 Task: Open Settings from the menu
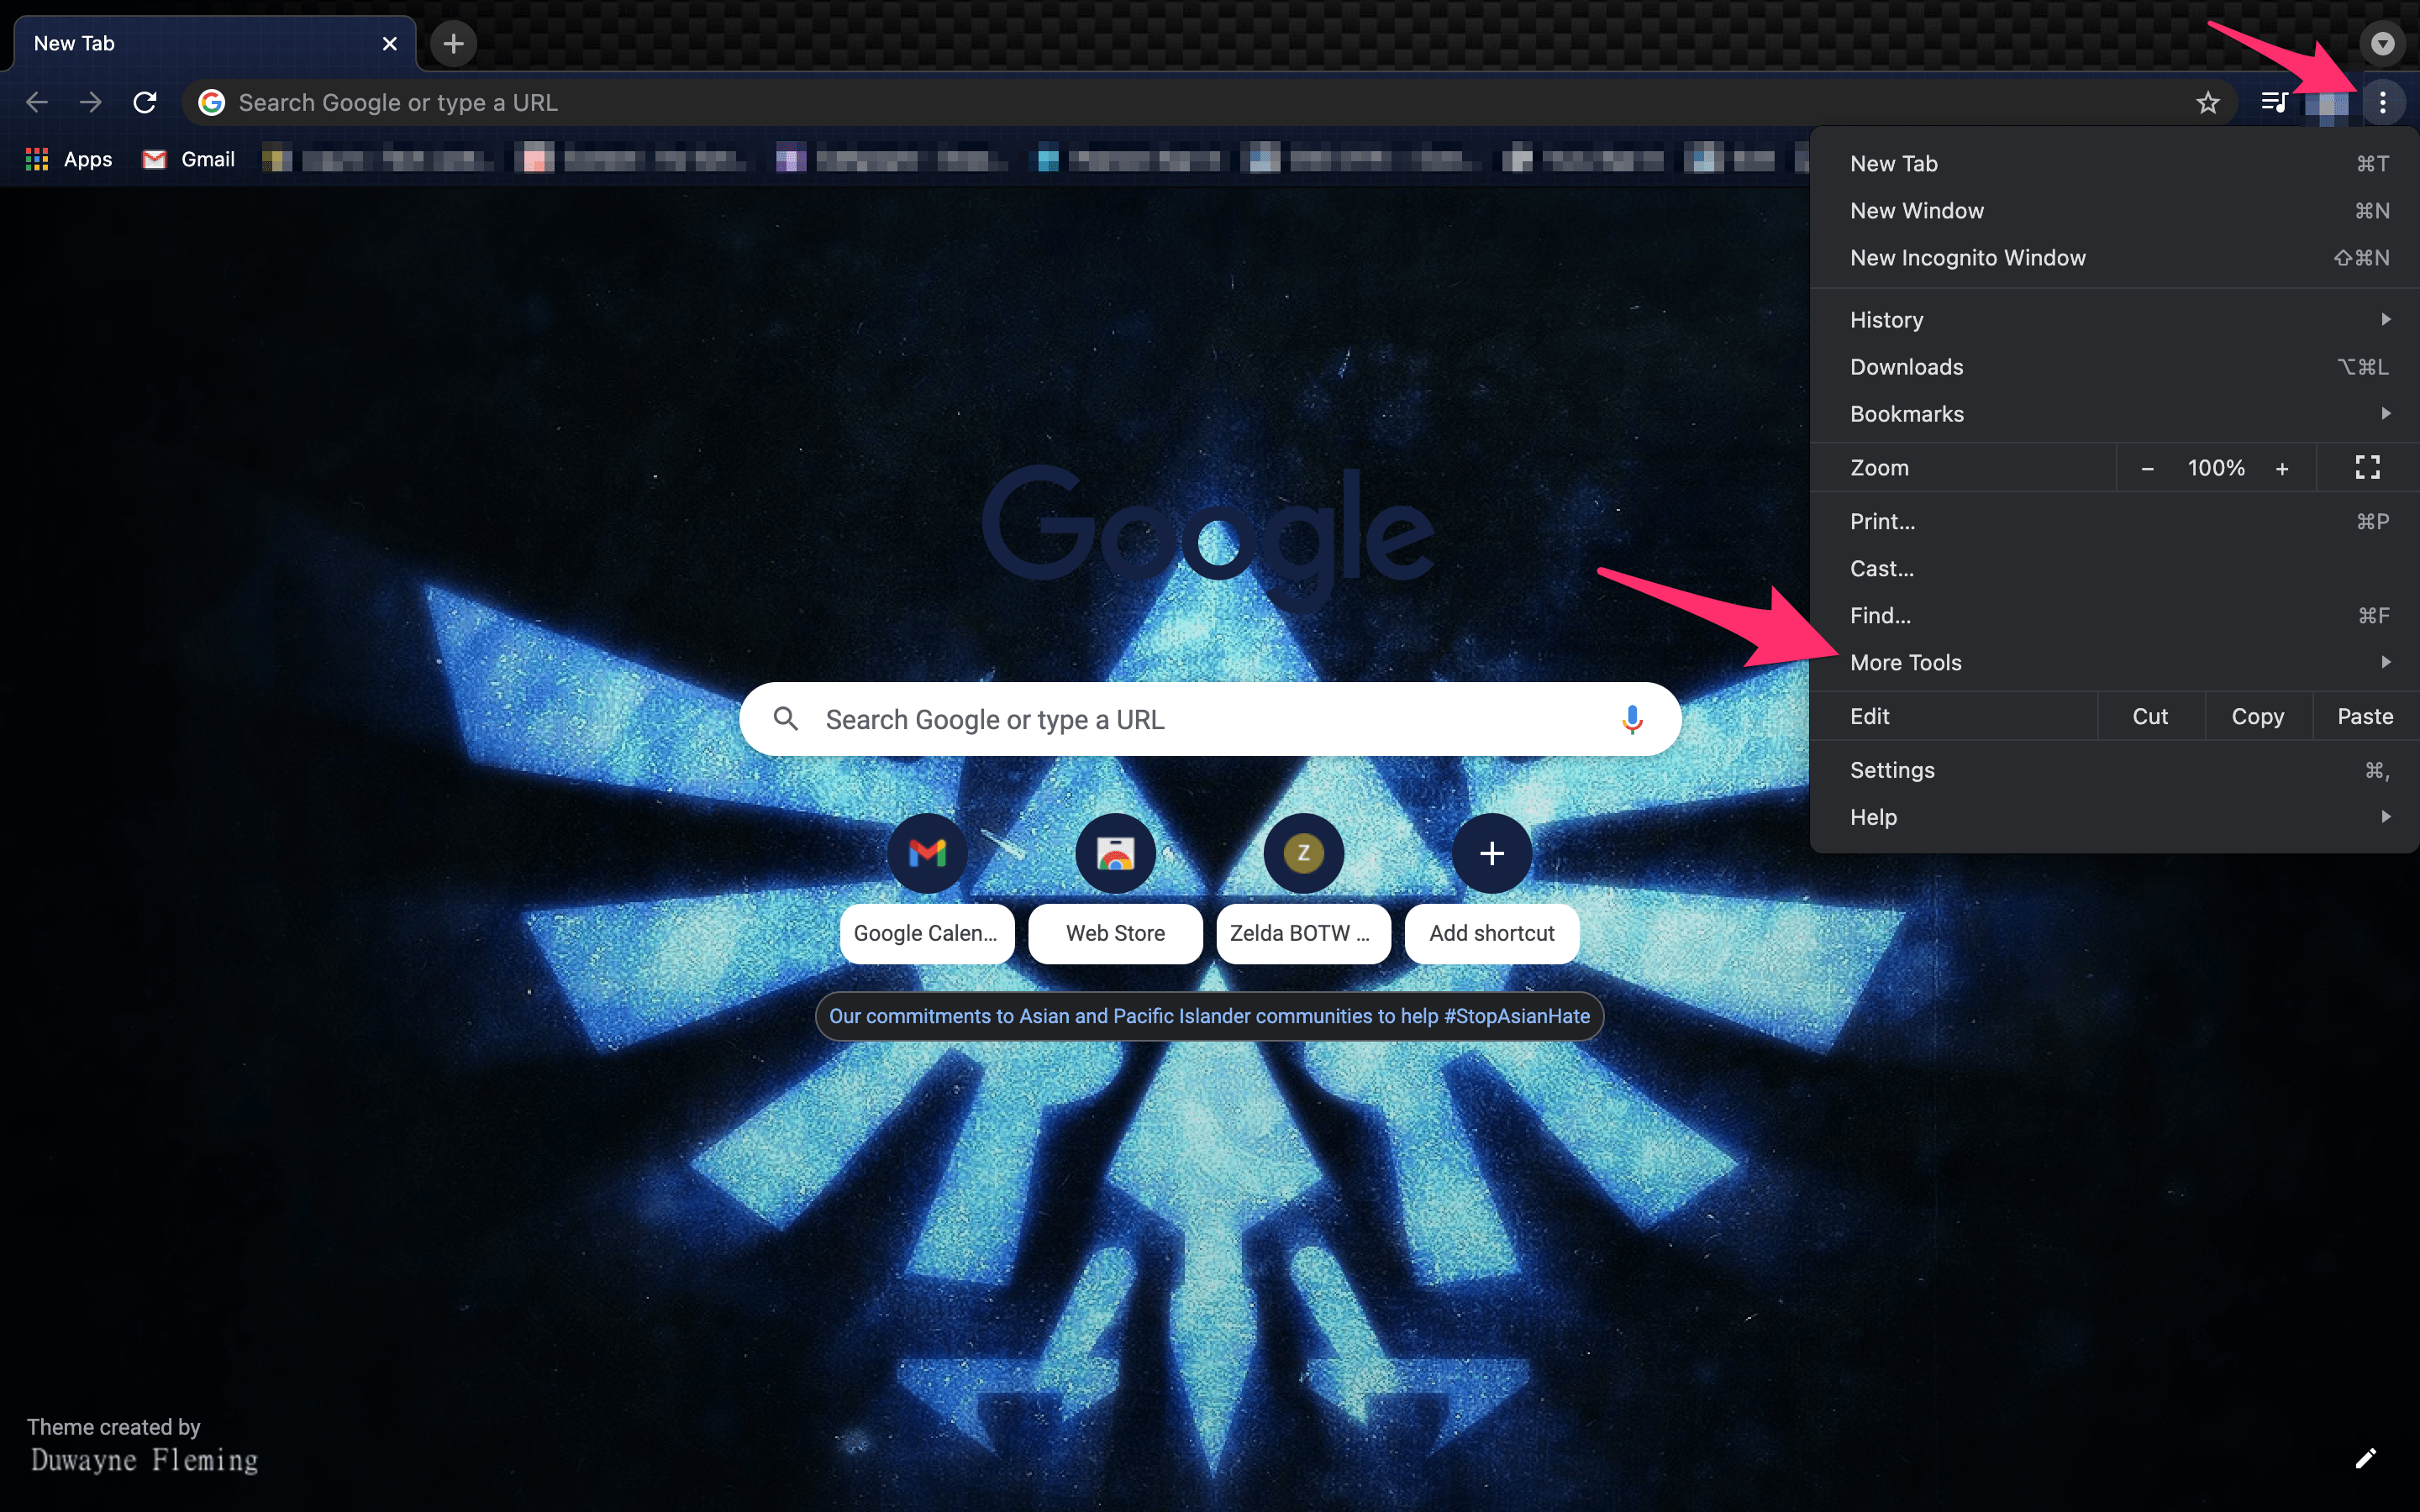1892,770
